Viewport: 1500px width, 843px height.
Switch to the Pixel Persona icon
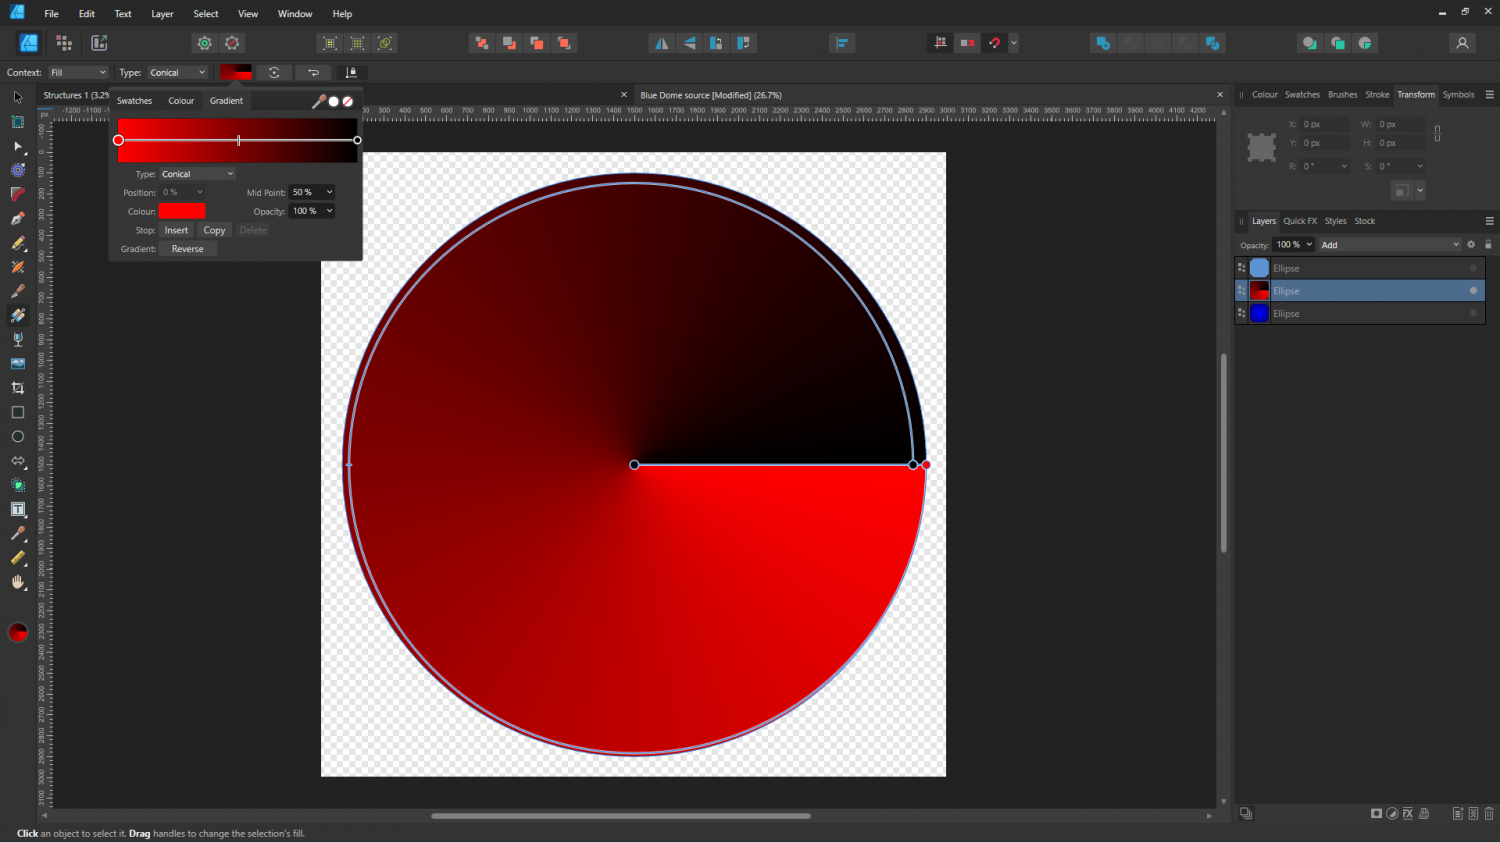click(x=64, y=43)
